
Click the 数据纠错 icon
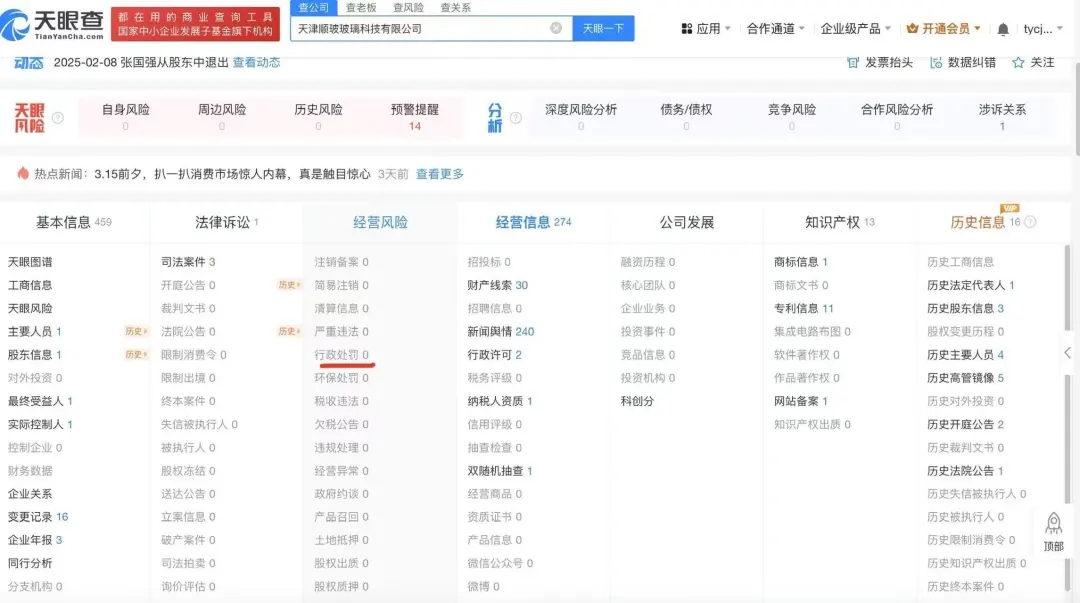click(936, 63)
